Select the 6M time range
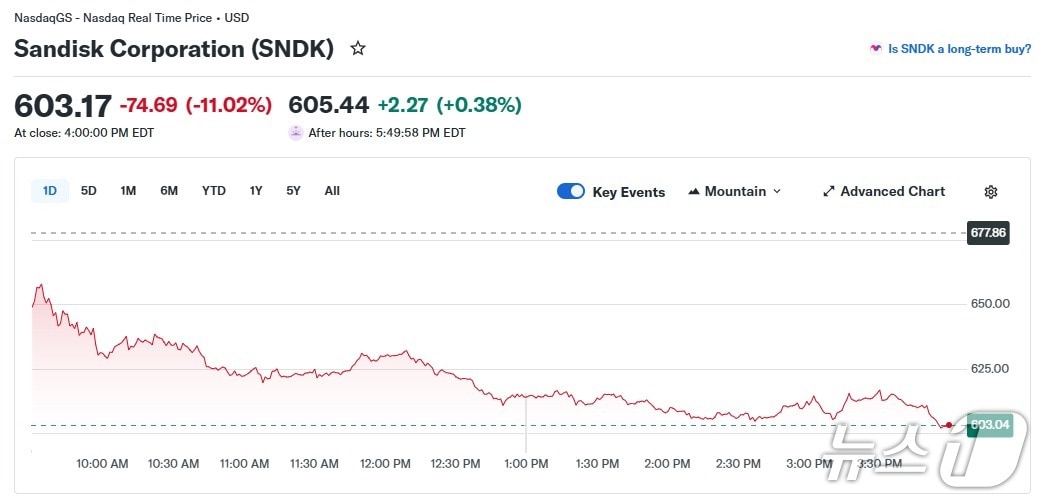Image resolution: width=1043 pixels, height=503 pixels. 169,191
